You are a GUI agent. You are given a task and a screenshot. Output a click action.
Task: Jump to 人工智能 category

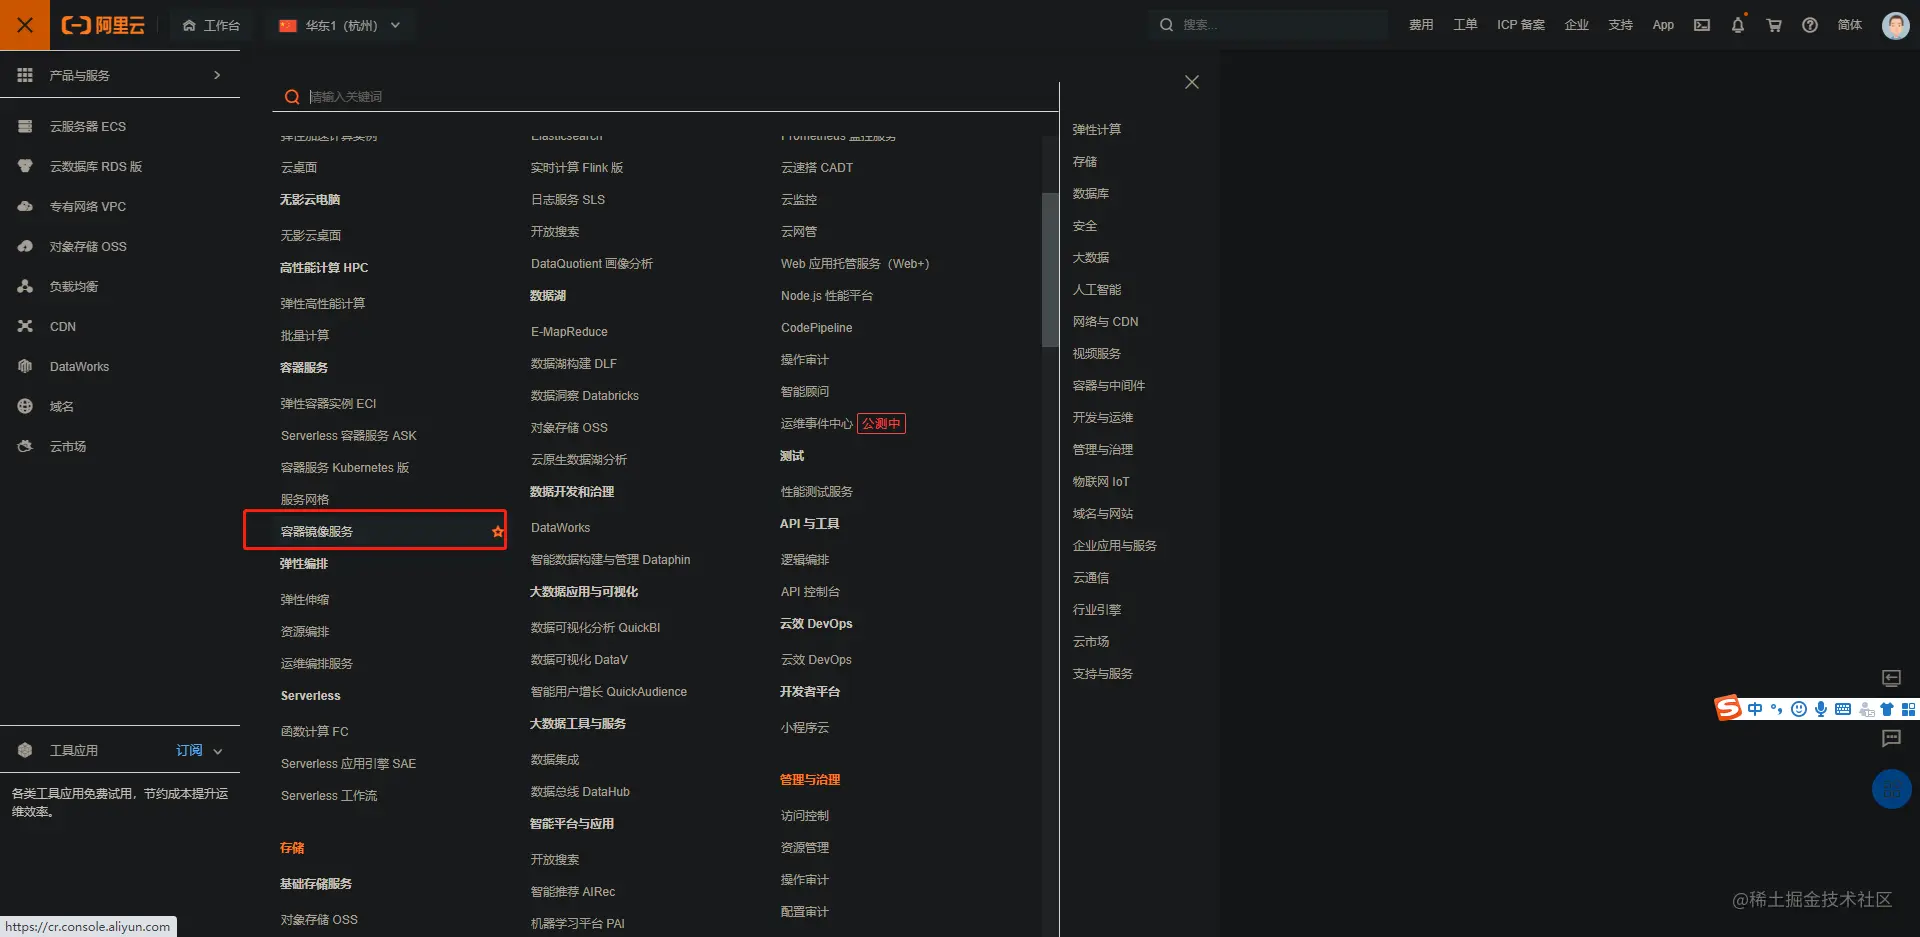click(x=1097, y=289)
